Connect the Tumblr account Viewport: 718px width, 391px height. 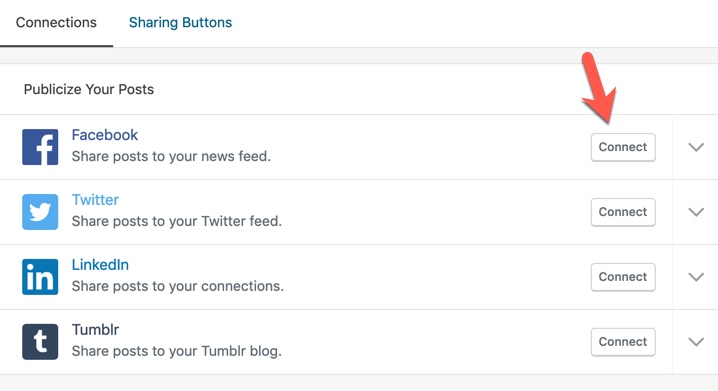623,342
